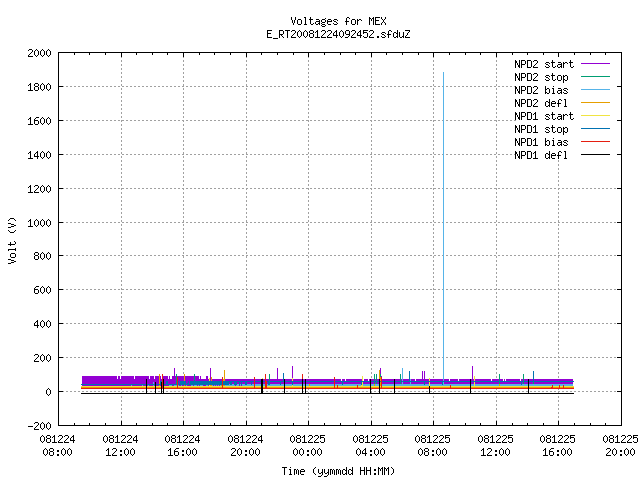Click the 0 y-axis tick value
Viewport: 640px width, 480px height.
point(49,392)
